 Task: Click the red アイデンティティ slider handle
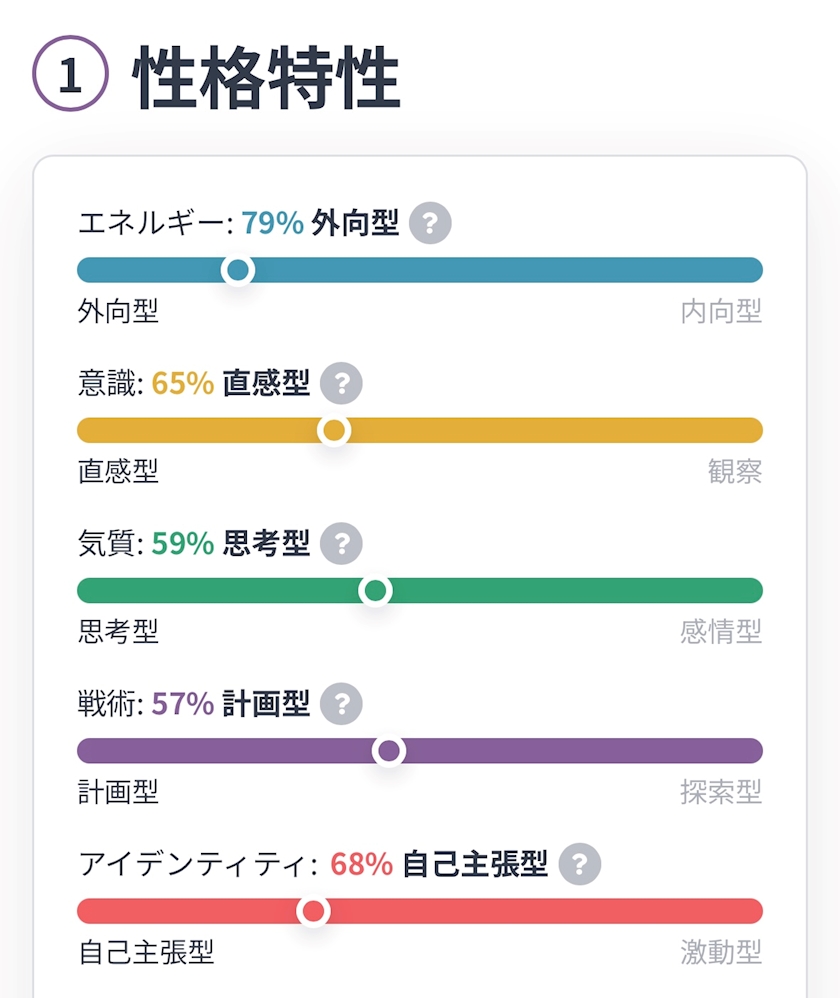pyautogui.click(x=314, y=911)
